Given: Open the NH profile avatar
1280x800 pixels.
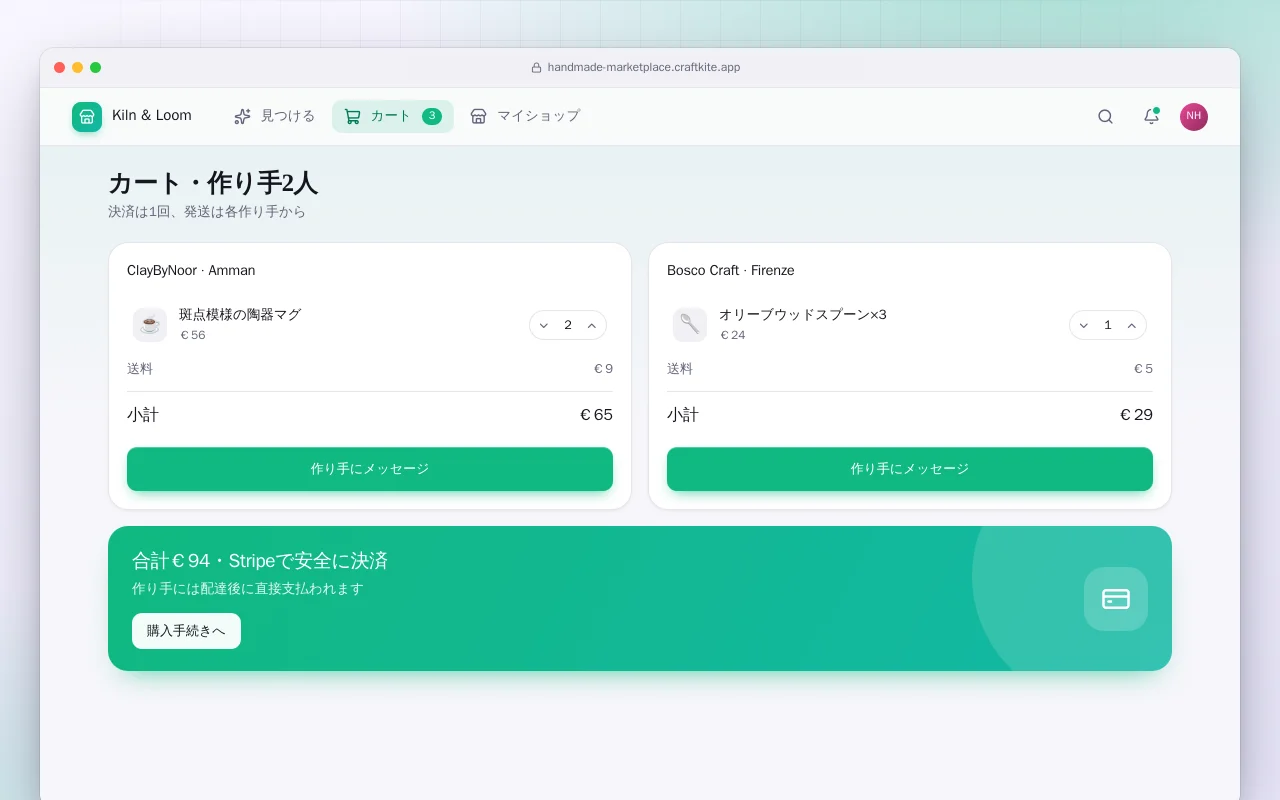Looking at the screenshot, I should pos(1194,116).
